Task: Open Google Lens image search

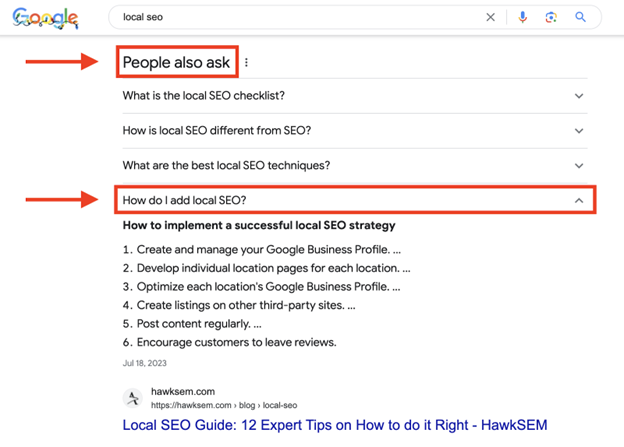Action: pos(551,17)
